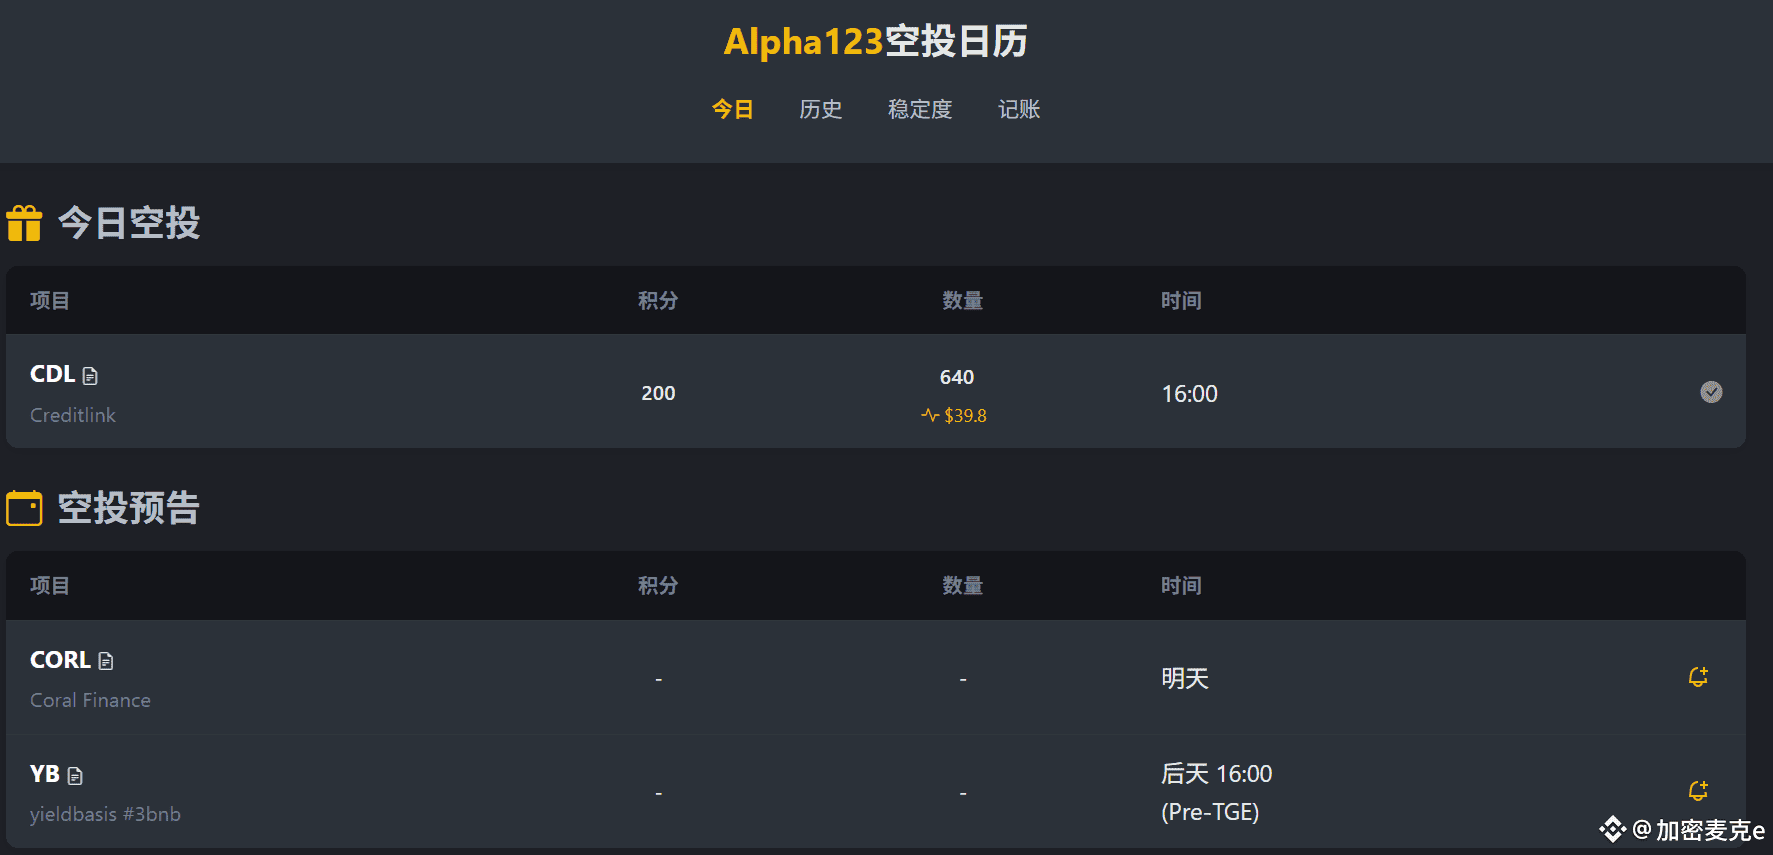Image resolution: width=1773 pixels, height=855 pixels.
Task: Enable the reminder bell for YB
Action: [x=1698, y=791]
